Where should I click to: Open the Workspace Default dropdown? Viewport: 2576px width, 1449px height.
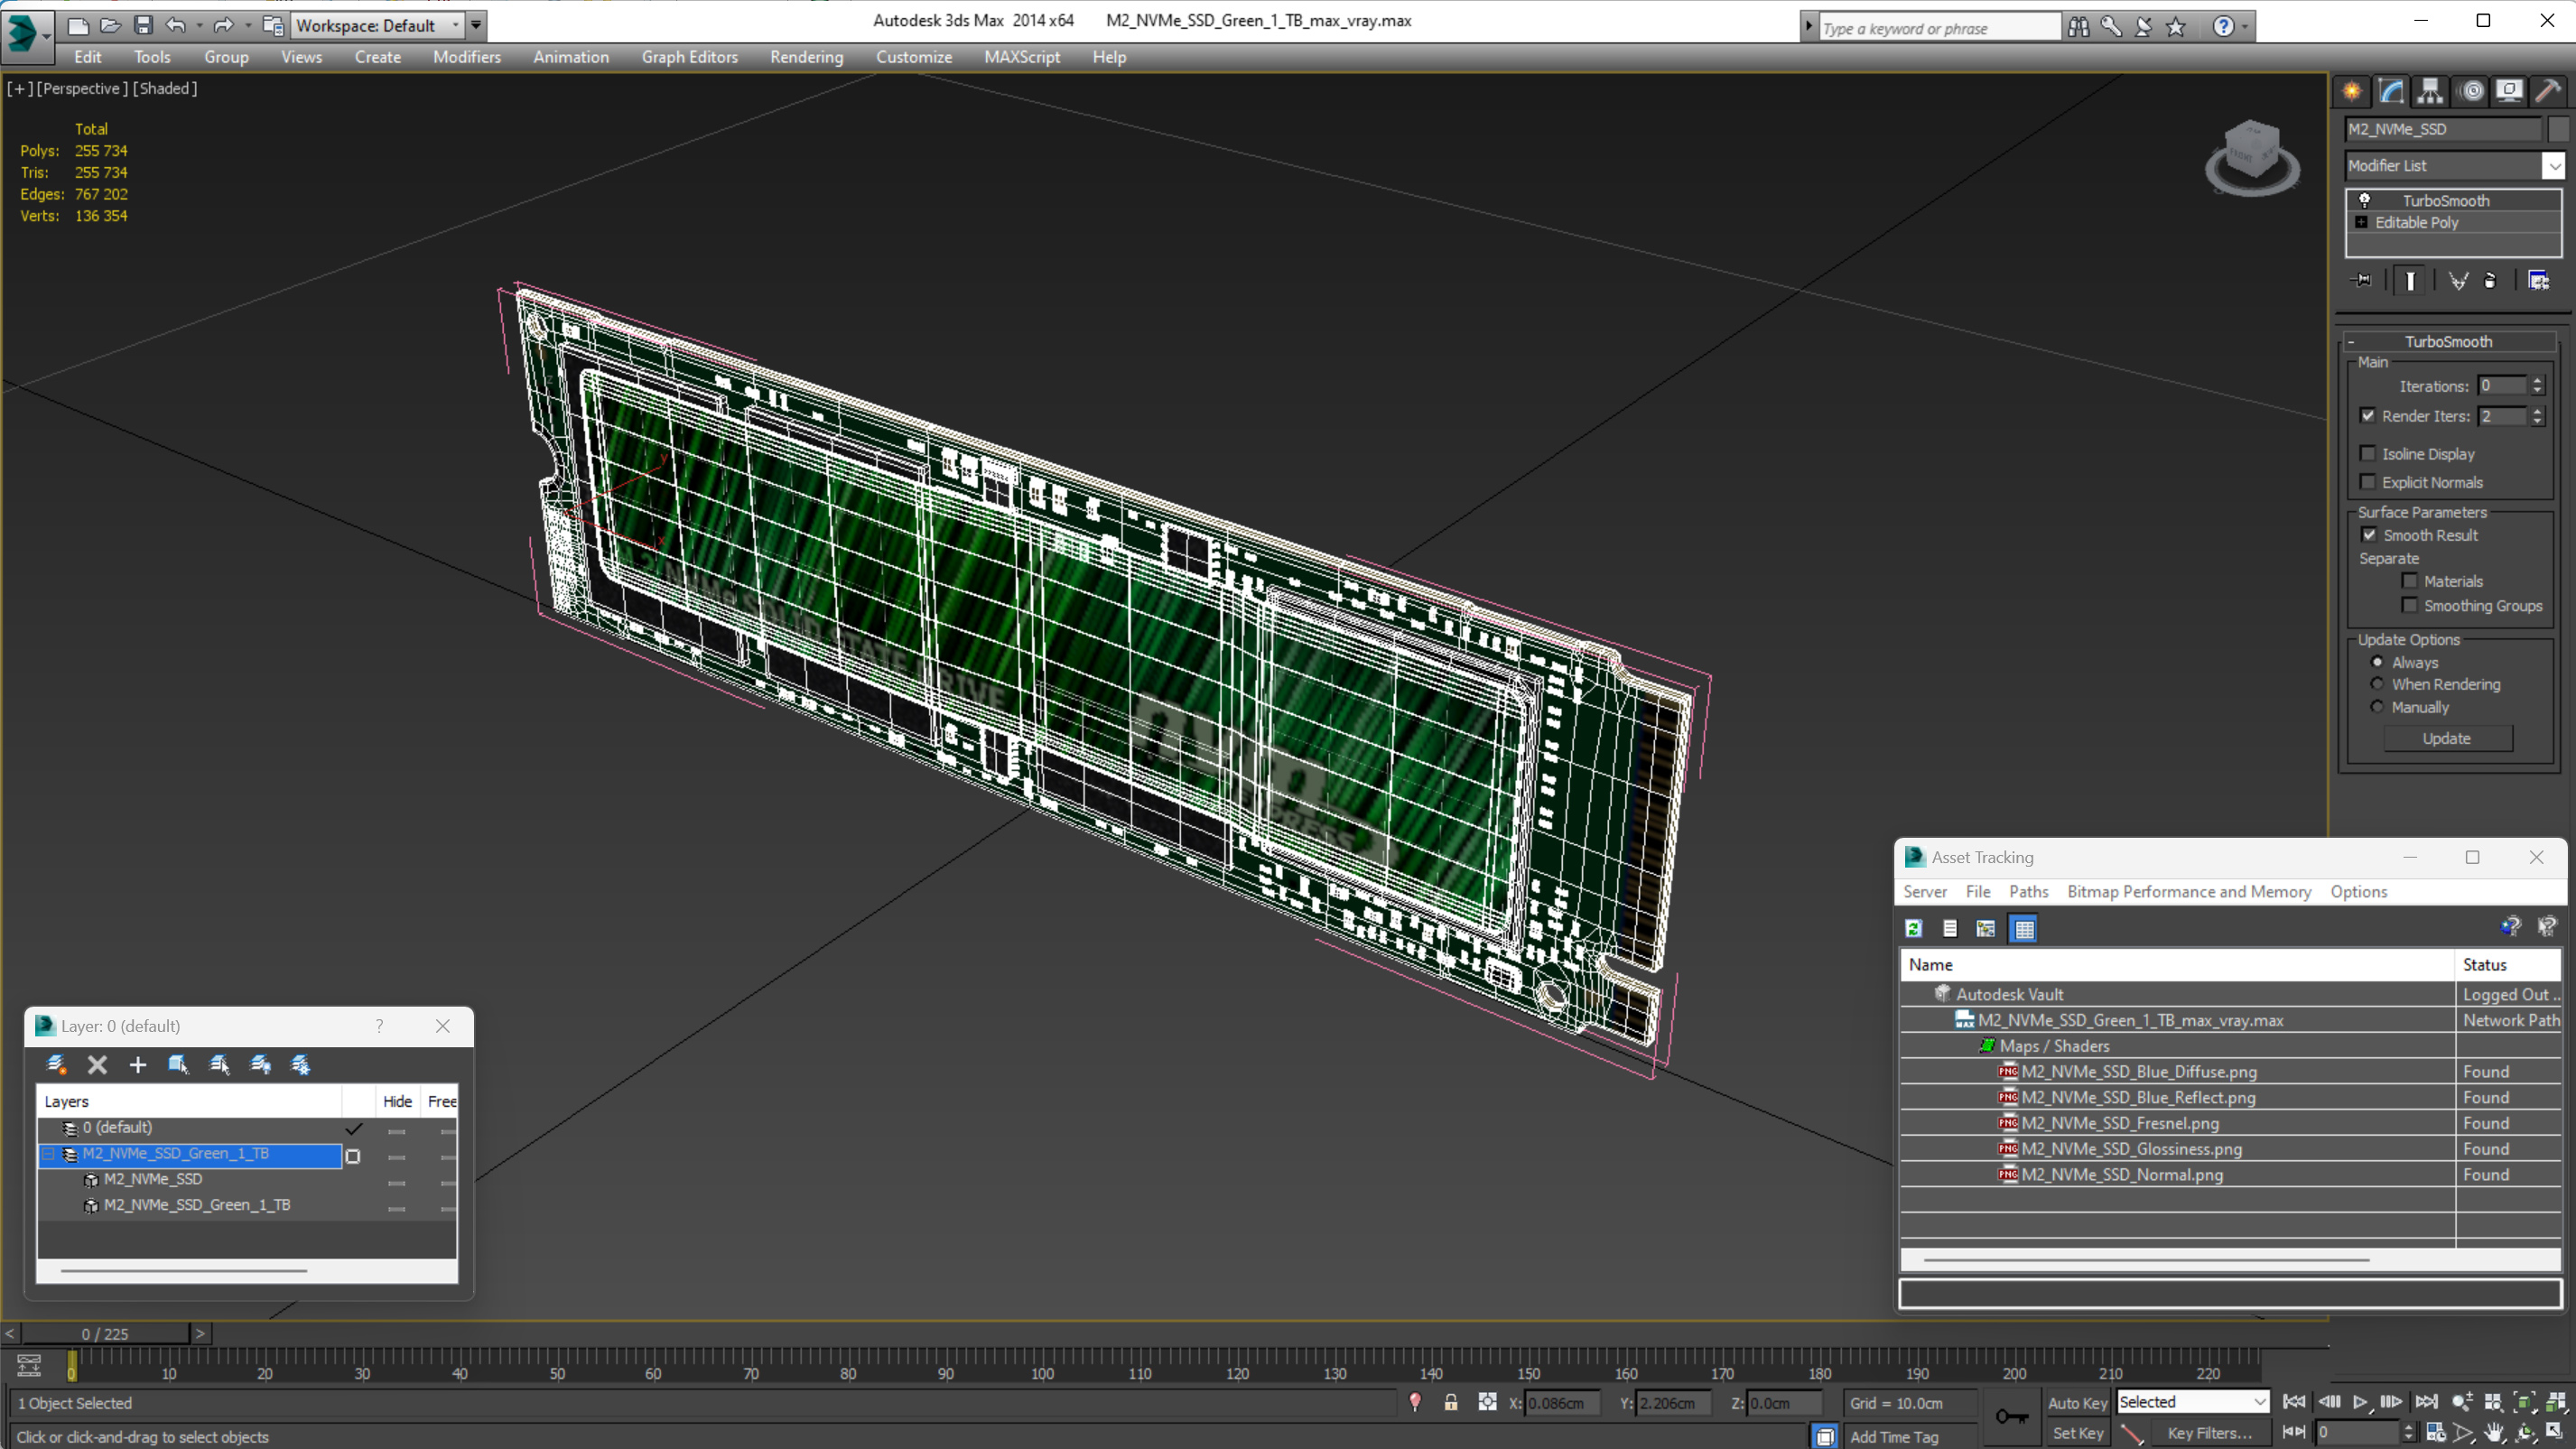click(377, 25)
